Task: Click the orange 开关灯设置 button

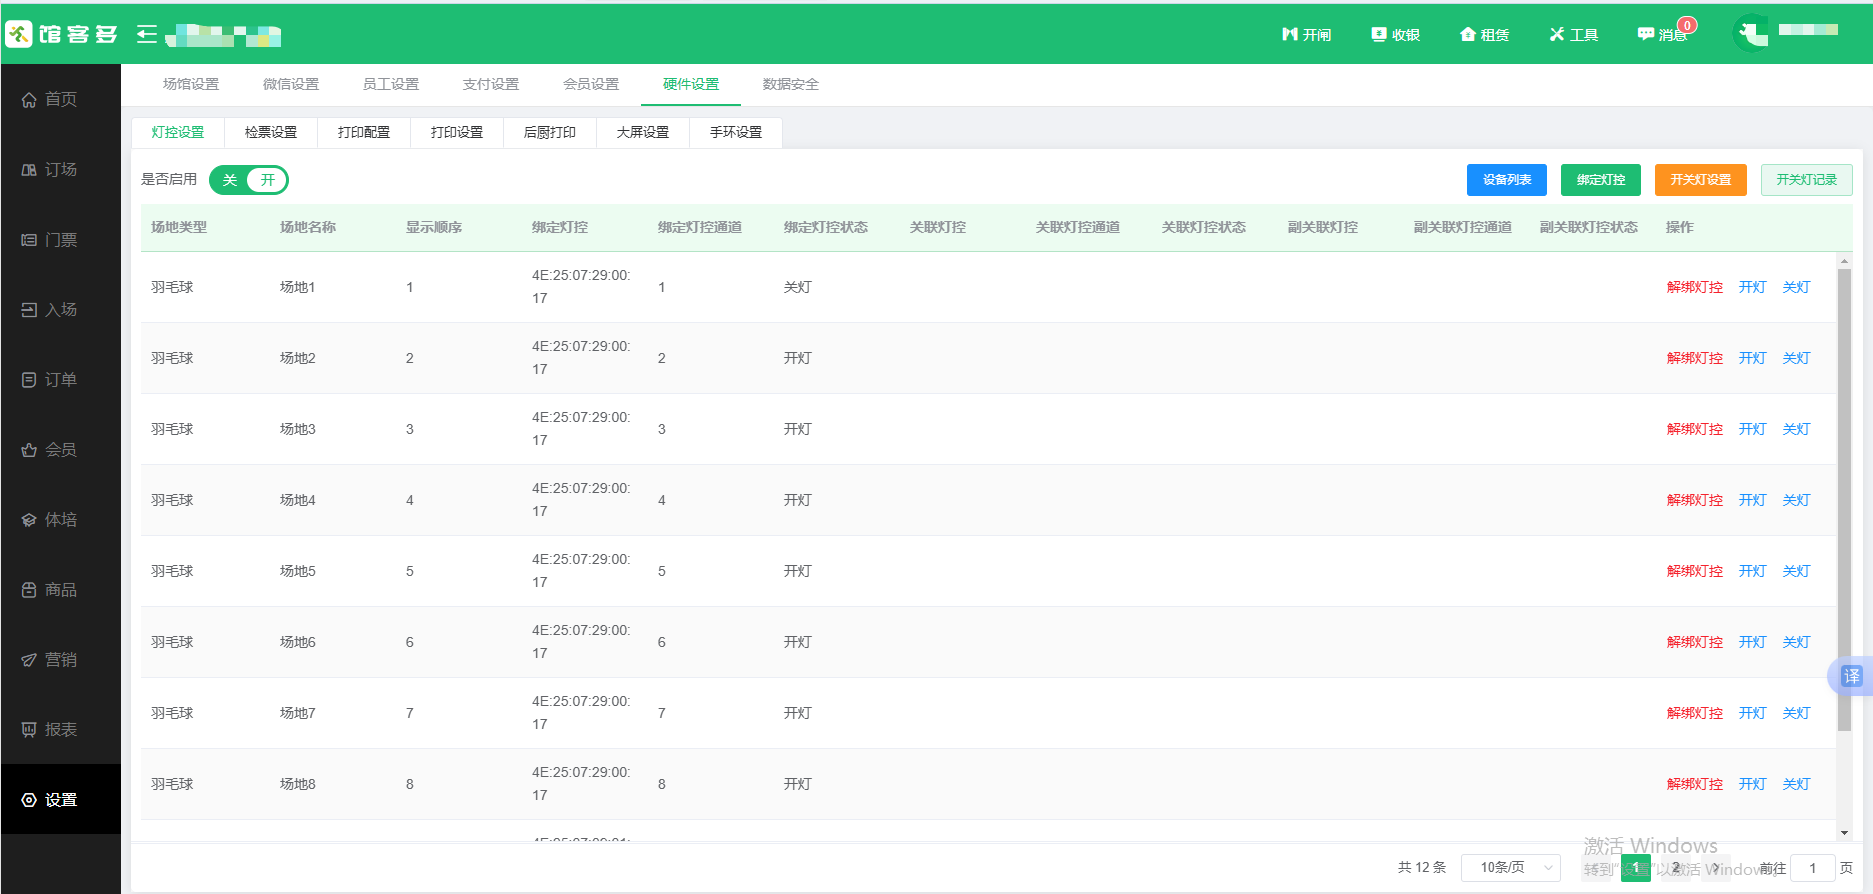Action: click(1700, 180)
